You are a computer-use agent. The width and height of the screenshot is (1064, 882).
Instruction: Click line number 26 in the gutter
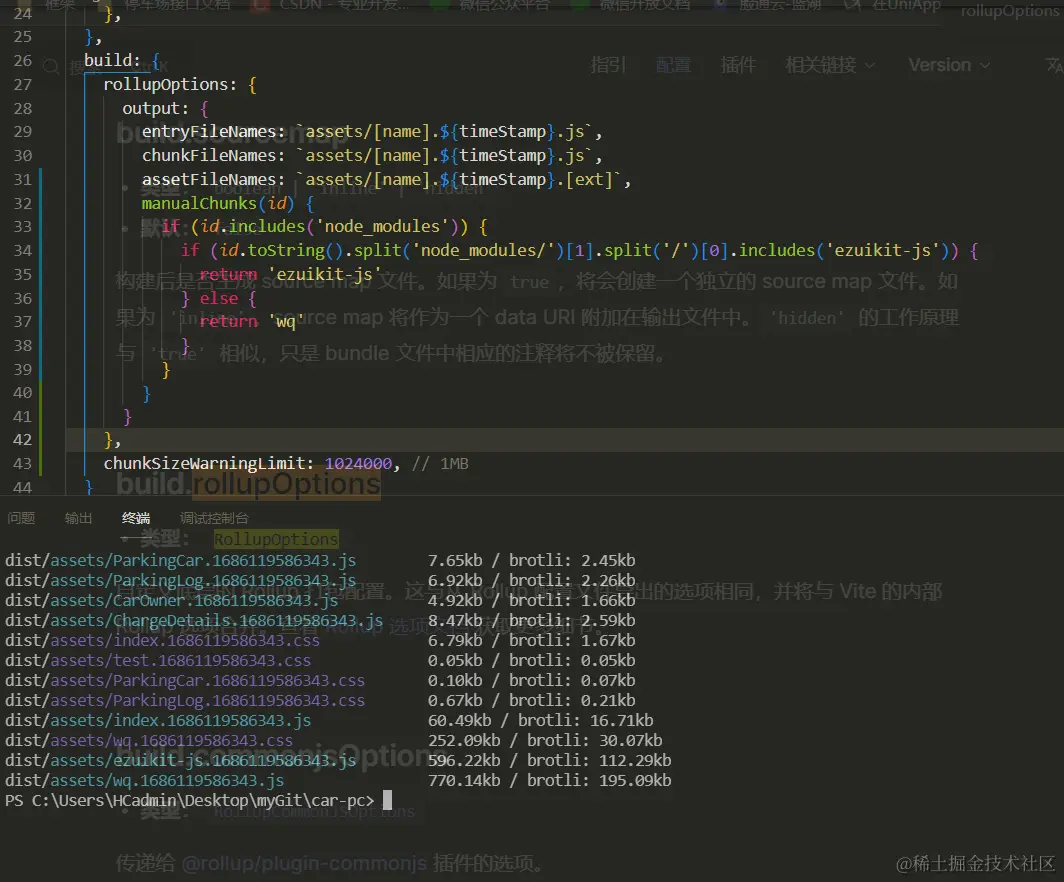point(22,60)
